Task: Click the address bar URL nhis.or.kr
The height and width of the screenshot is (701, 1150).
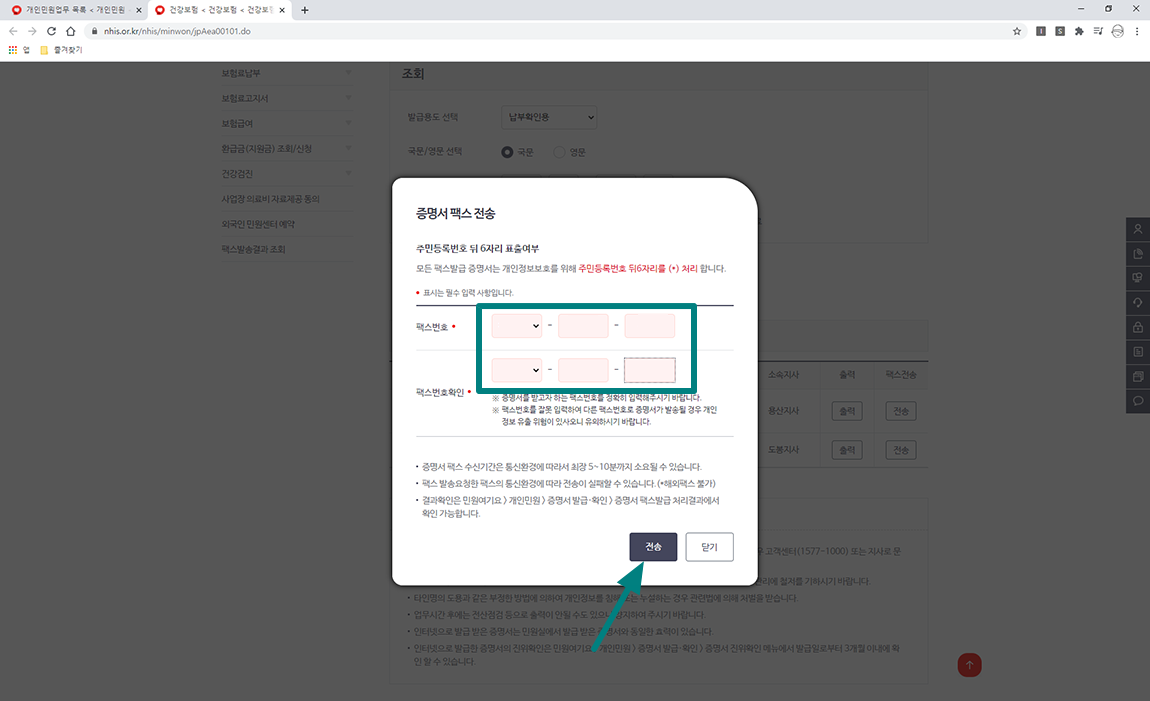Action: coord(177,31)
